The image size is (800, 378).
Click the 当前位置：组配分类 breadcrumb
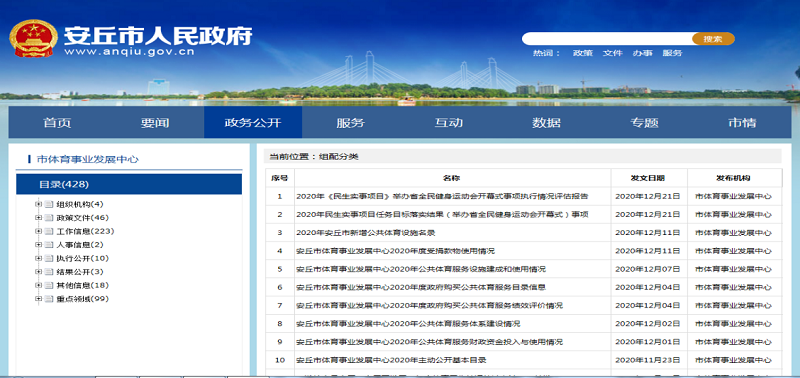click(x=314, y=157)
